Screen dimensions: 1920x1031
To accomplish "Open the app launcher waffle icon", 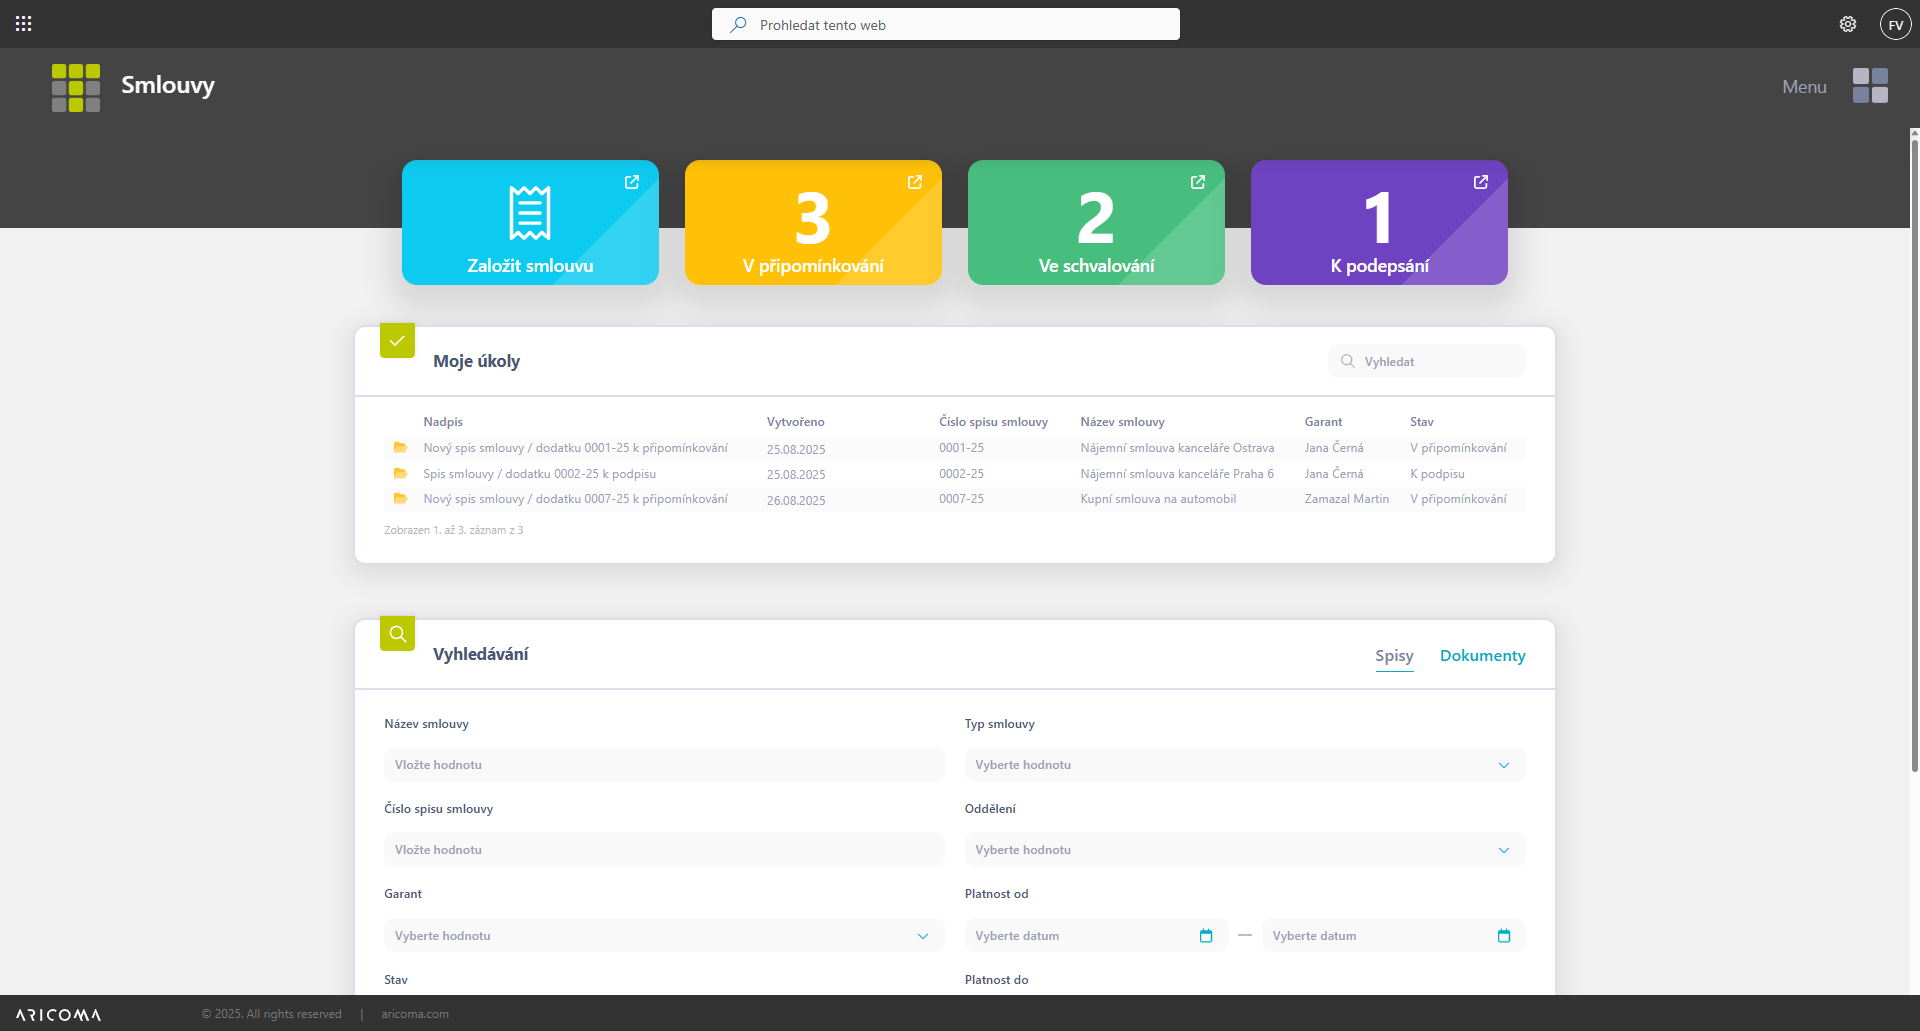I will coord(24,24).
